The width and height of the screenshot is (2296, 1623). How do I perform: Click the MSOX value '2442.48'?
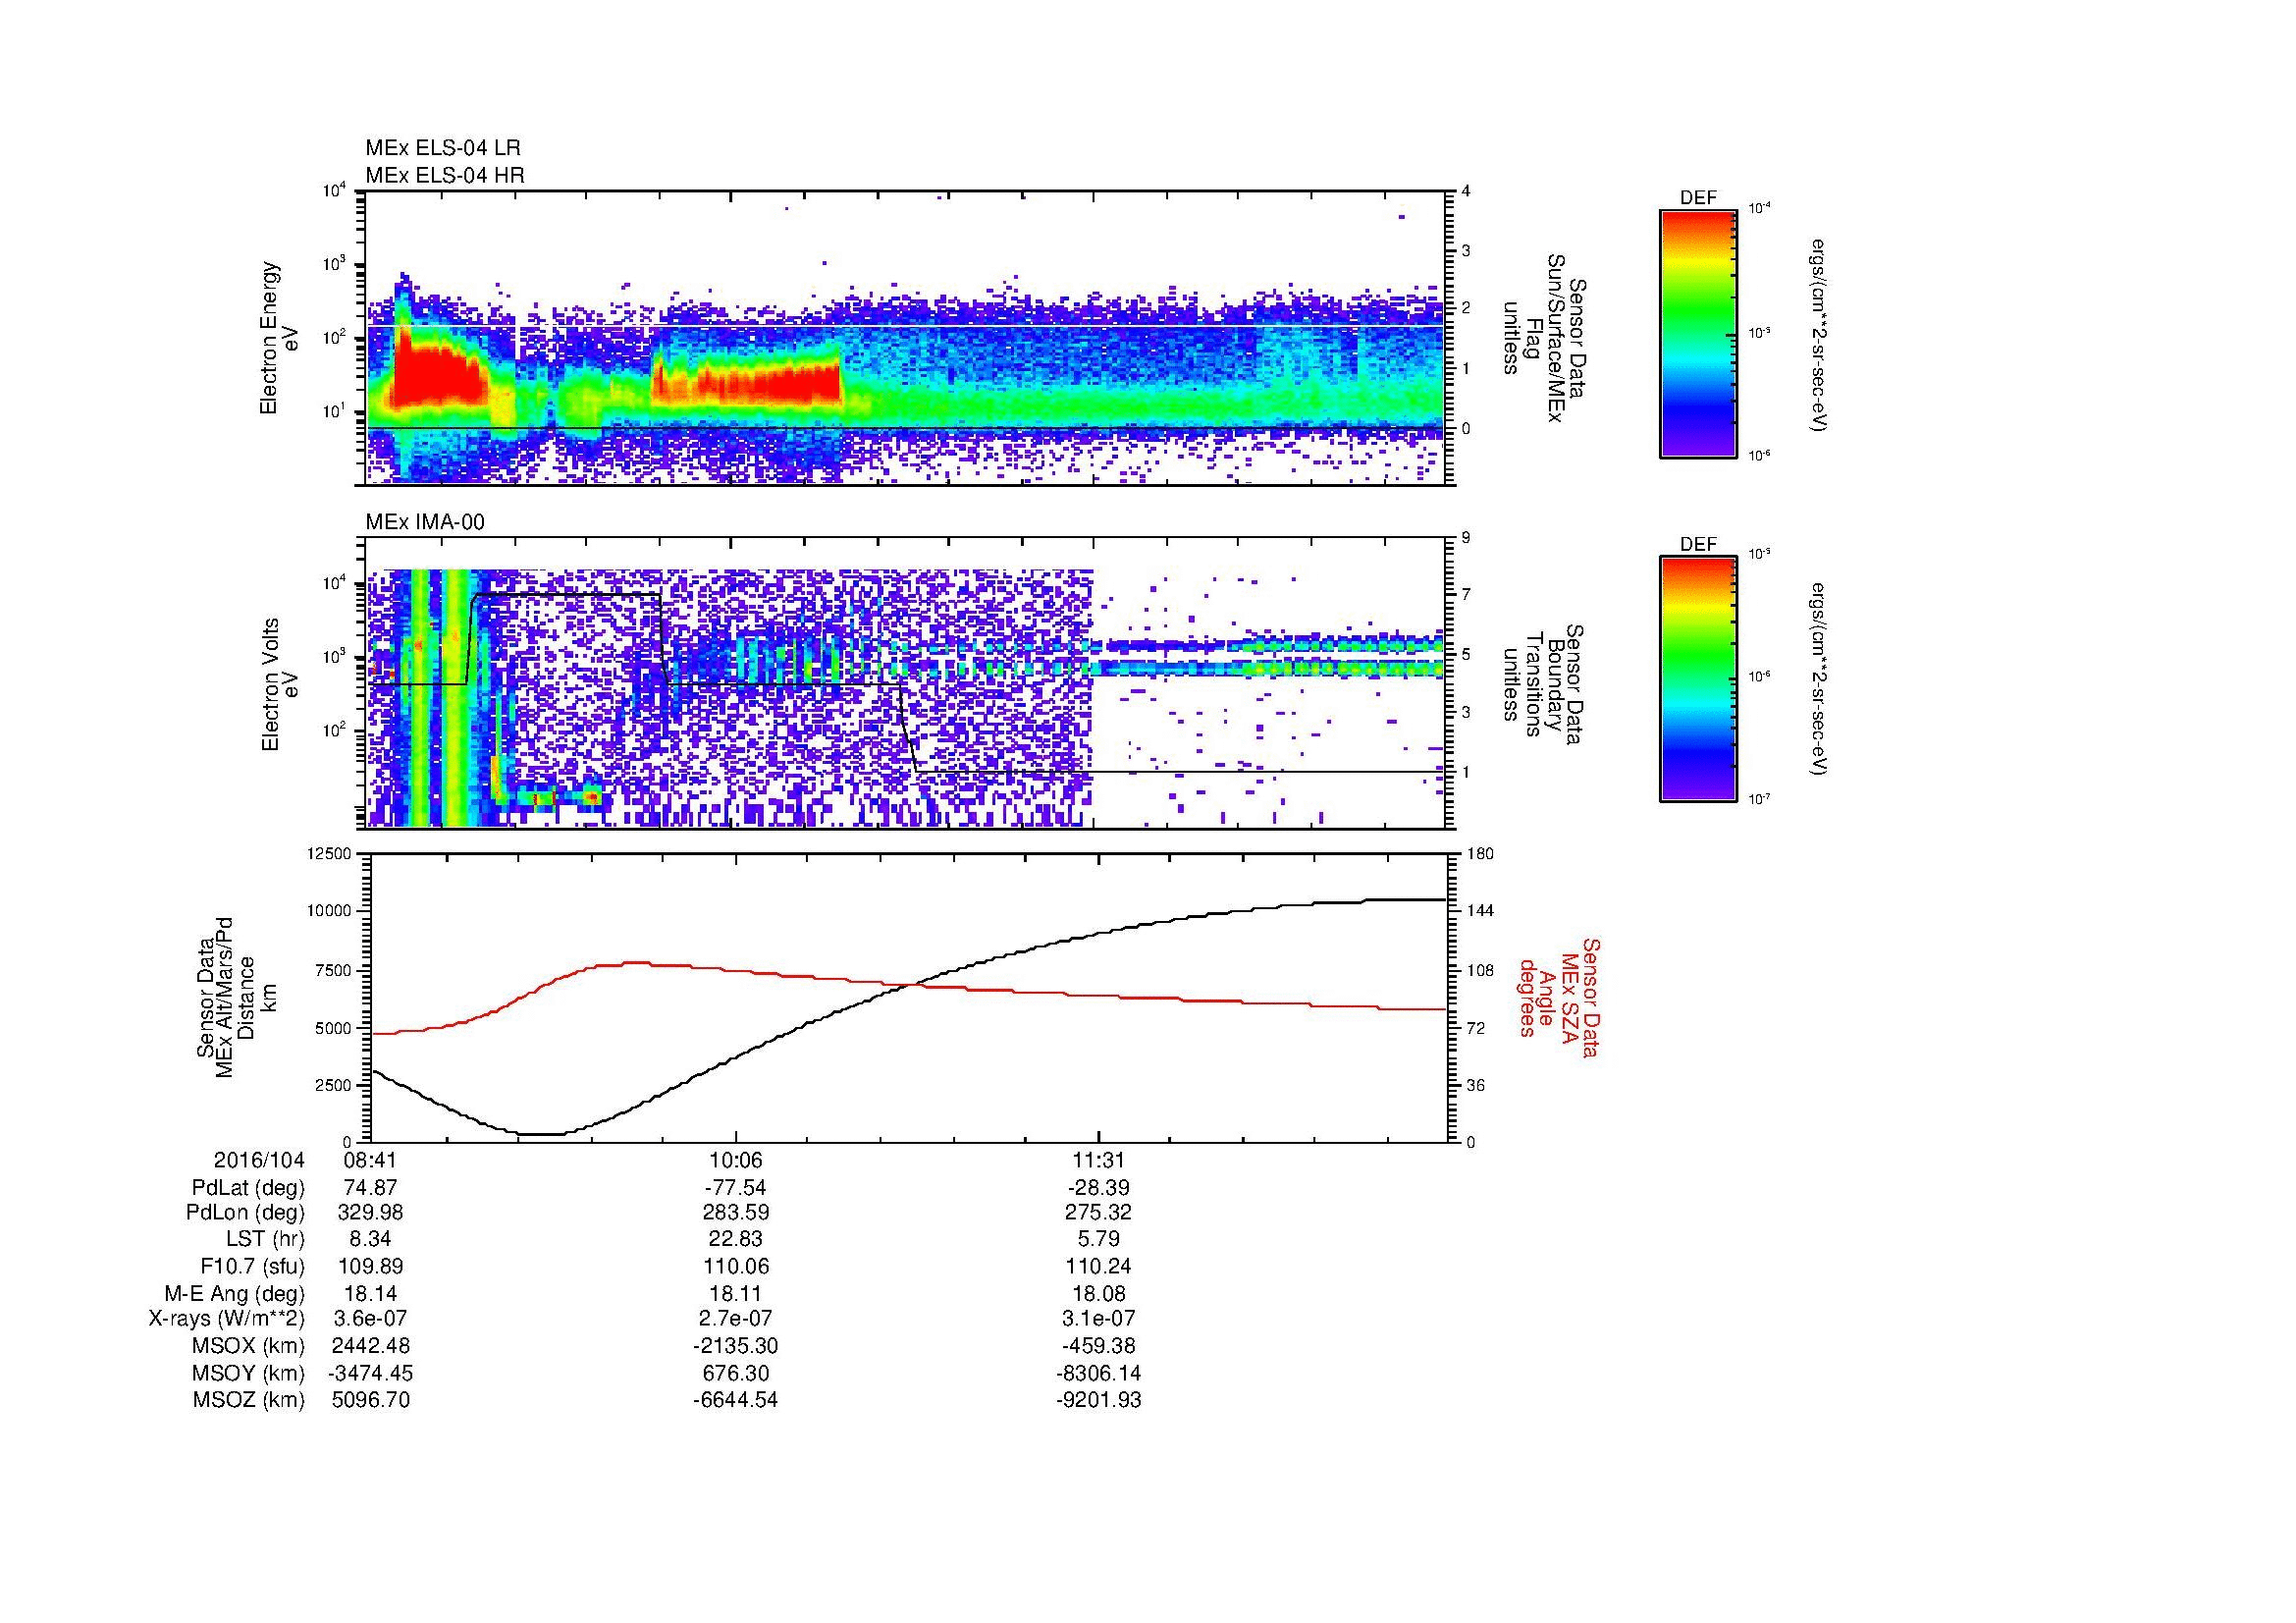[x=371, y=1347]
